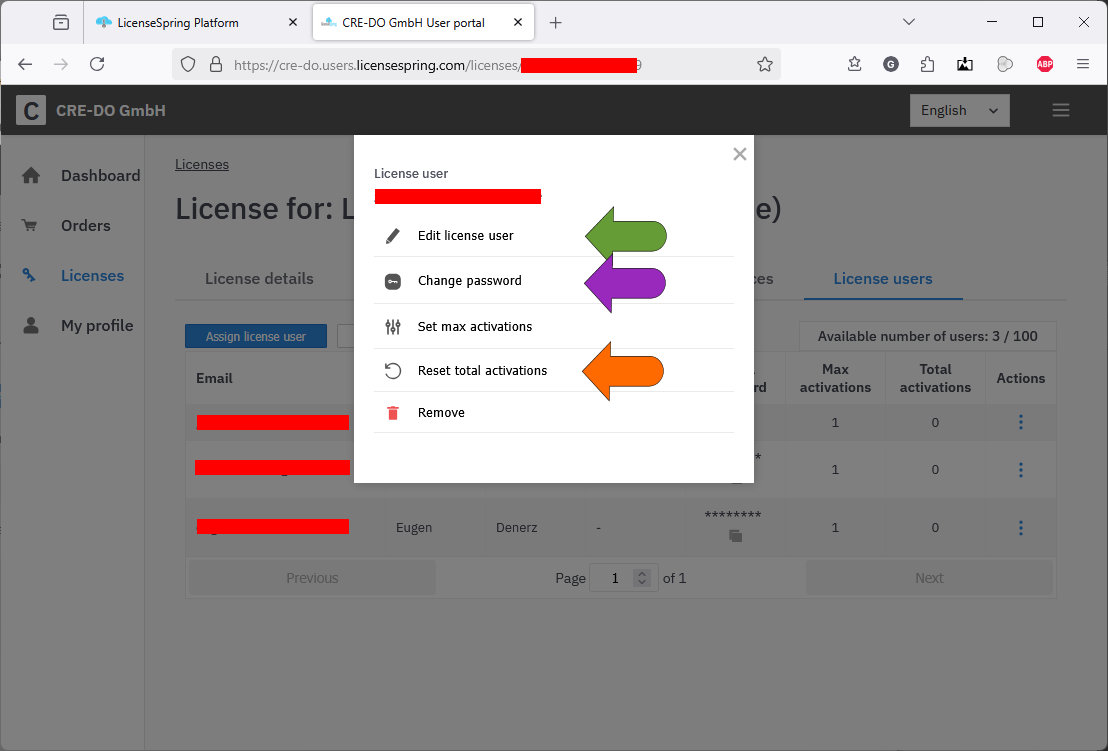Viewport: 1108px width, 751px height.
Task: Open My profile in sidebar
Action: pyautogui.click(x=97, y=326)
